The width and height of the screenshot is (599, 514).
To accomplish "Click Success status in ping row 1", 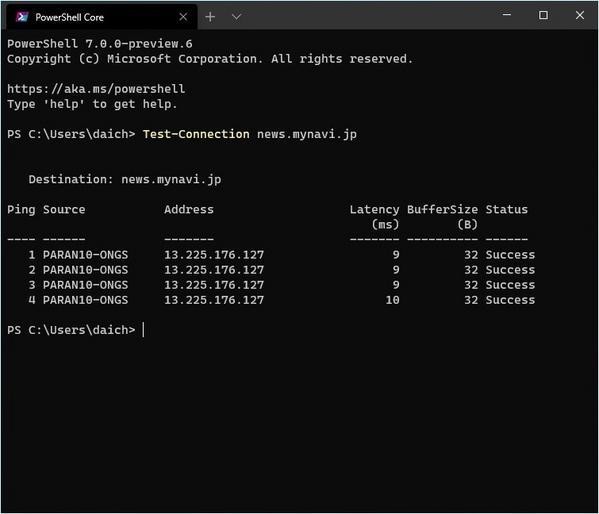I will [x=510, y=255].
